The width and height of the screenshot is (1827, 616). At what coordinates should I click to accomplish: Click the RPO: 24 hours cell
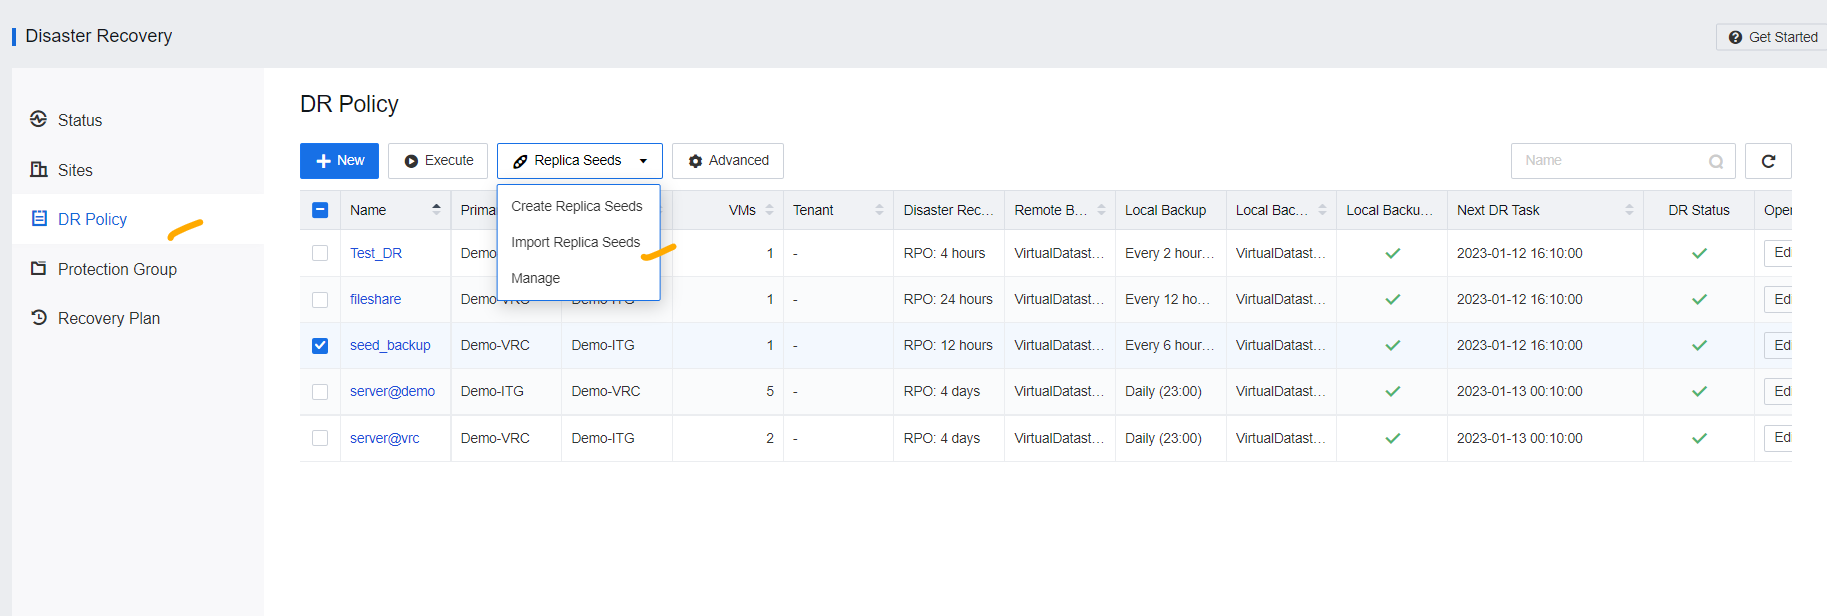tap(948, 299)
